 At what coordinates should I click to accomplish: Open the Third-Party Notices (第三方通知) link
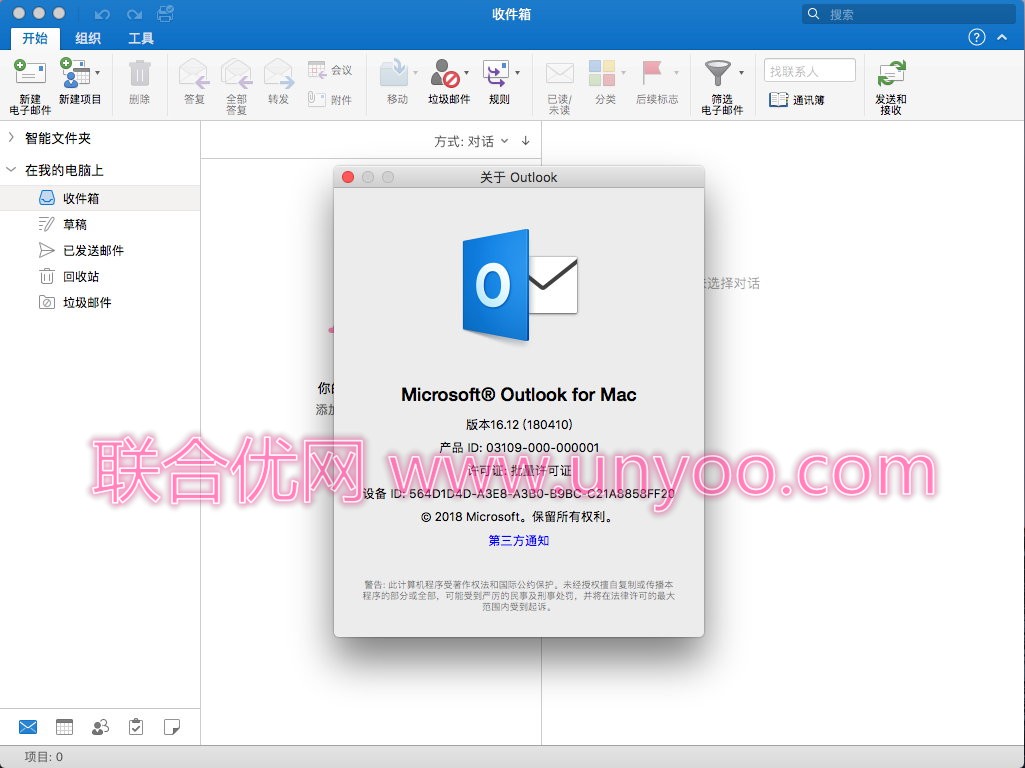pyautogui.click(x=518, y=541)
